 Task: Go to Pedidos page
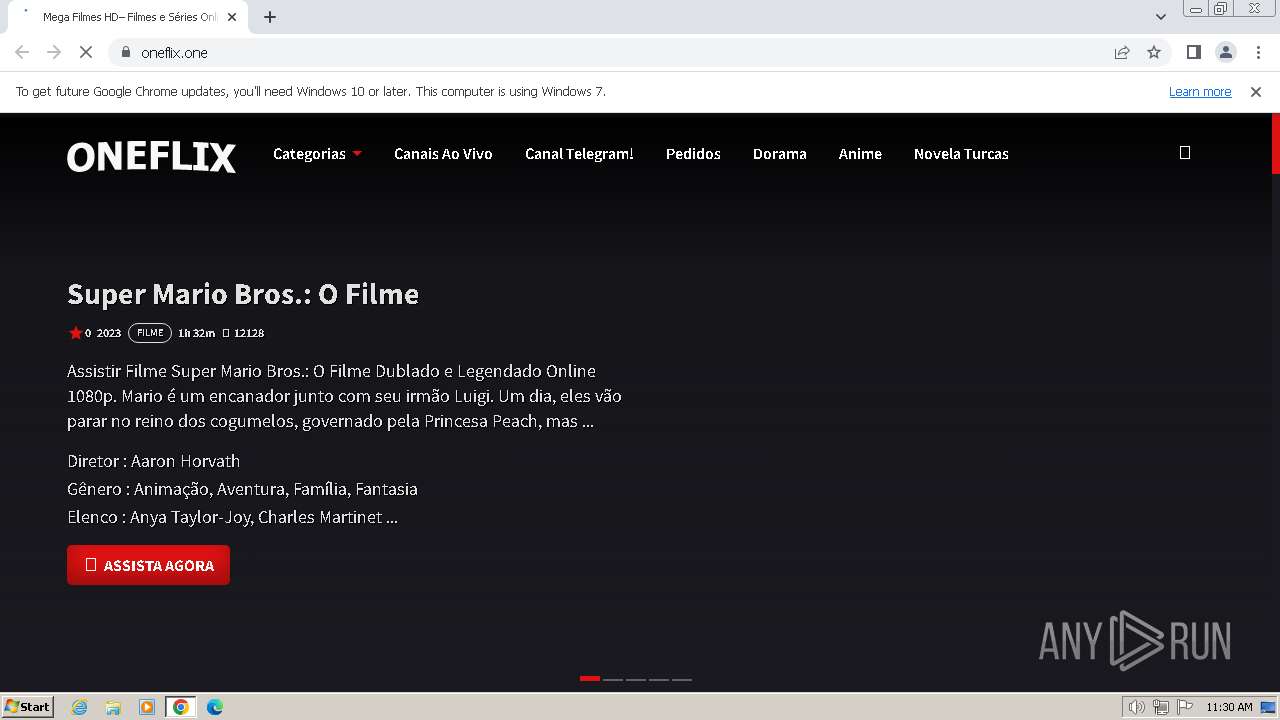click(693, 154)
